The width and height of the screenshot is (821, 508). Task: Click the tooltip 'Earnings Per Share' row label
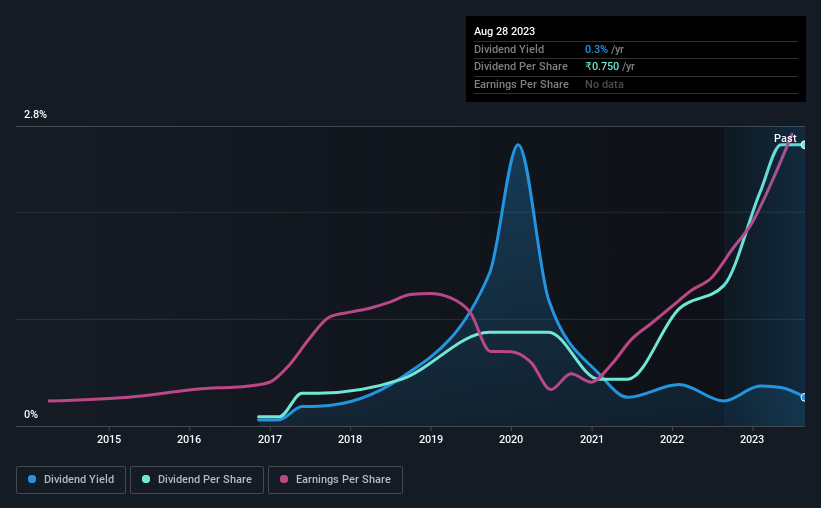click(x=521, y=84)
